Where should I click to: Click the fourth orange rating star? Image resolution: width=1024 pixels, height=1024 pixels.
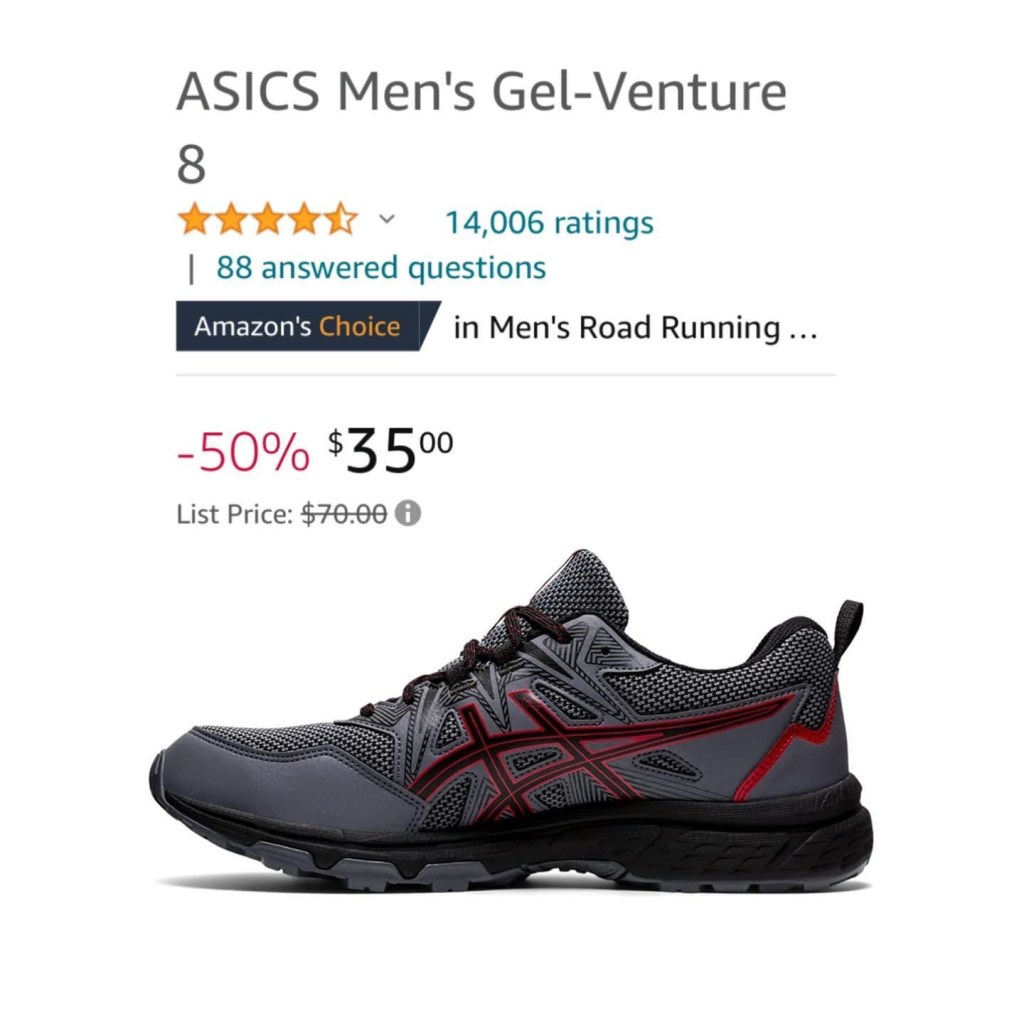pos(304,219)
